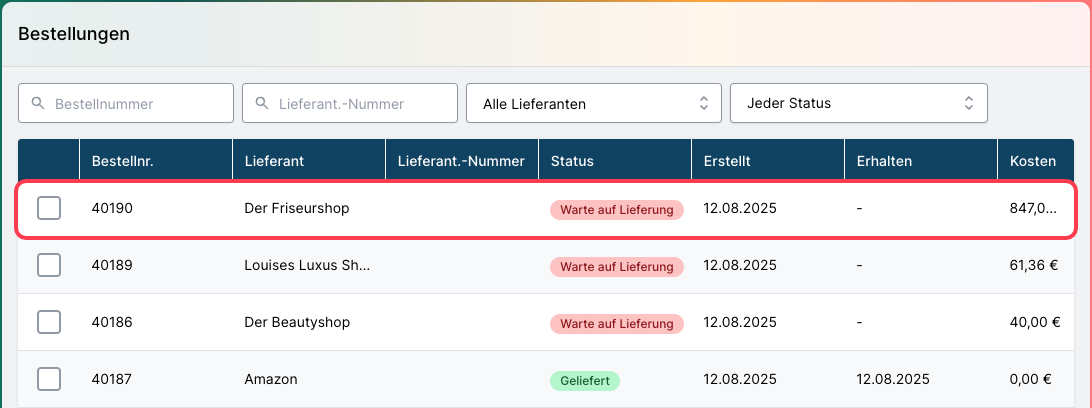This screenshot has height=408, width=1092.
Task: Click magnifier icon in Lieferant.-Nummer field
Action: coord(262,104)
